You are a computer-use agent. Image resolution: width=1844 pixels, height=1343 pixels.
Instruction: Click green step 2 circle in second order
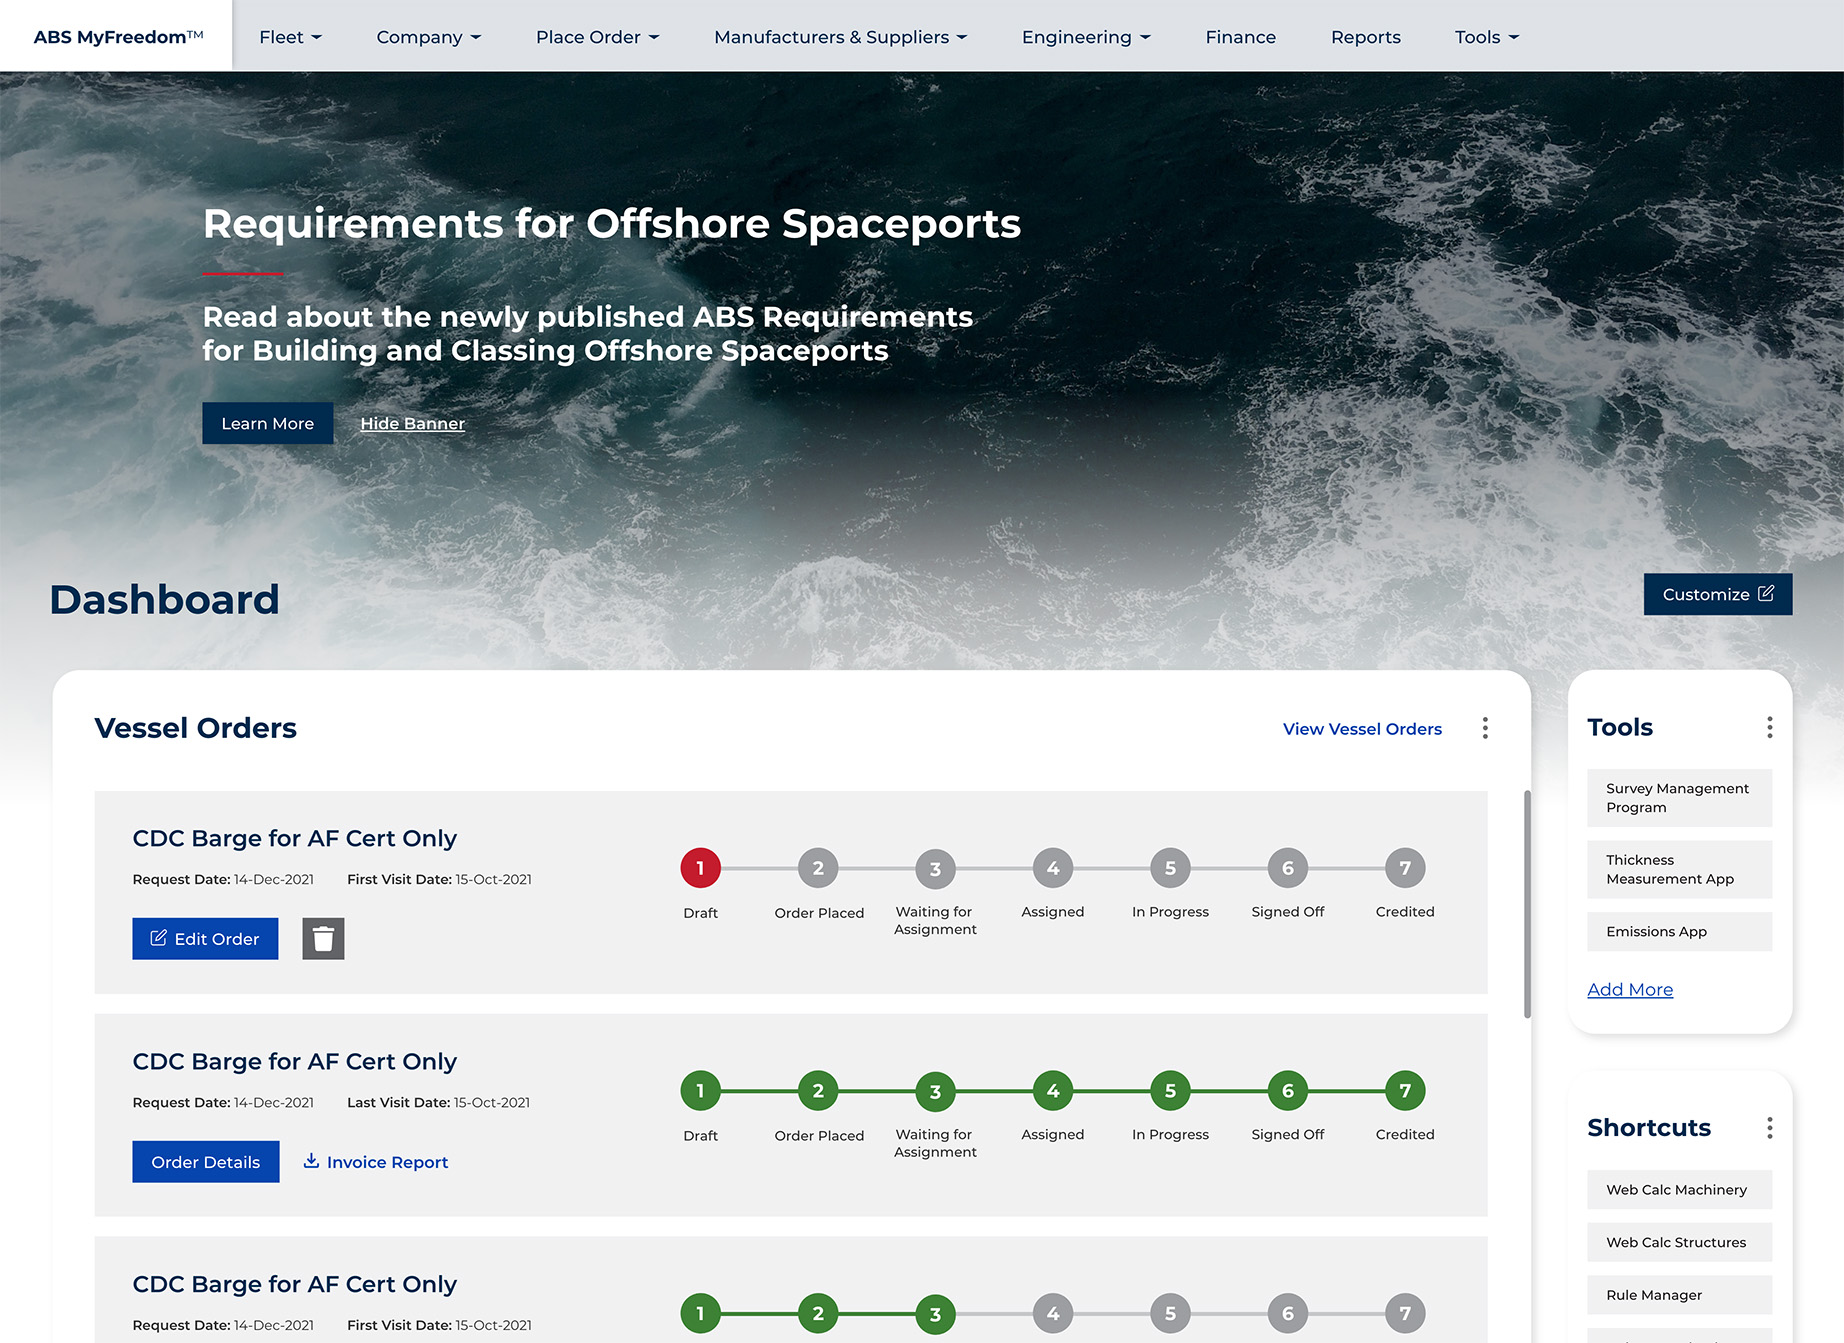(x=818, y=1091)
